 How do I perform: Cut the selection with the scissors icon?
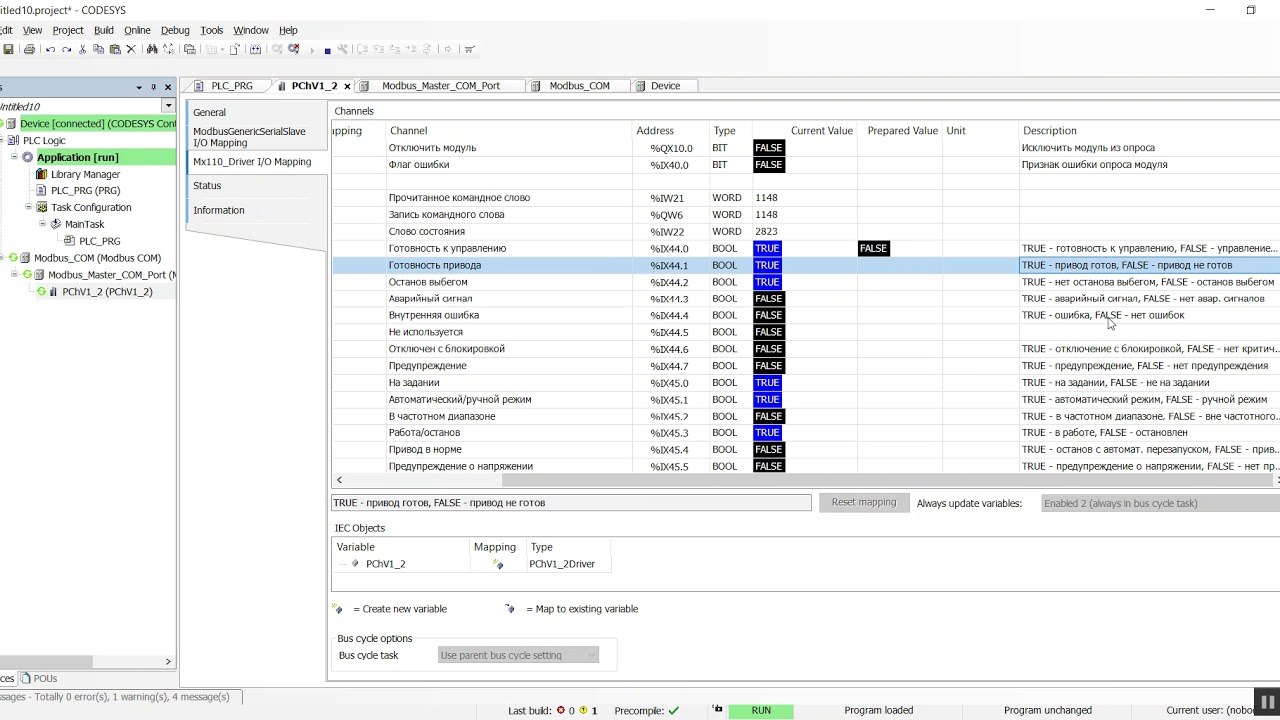point(83,49)
